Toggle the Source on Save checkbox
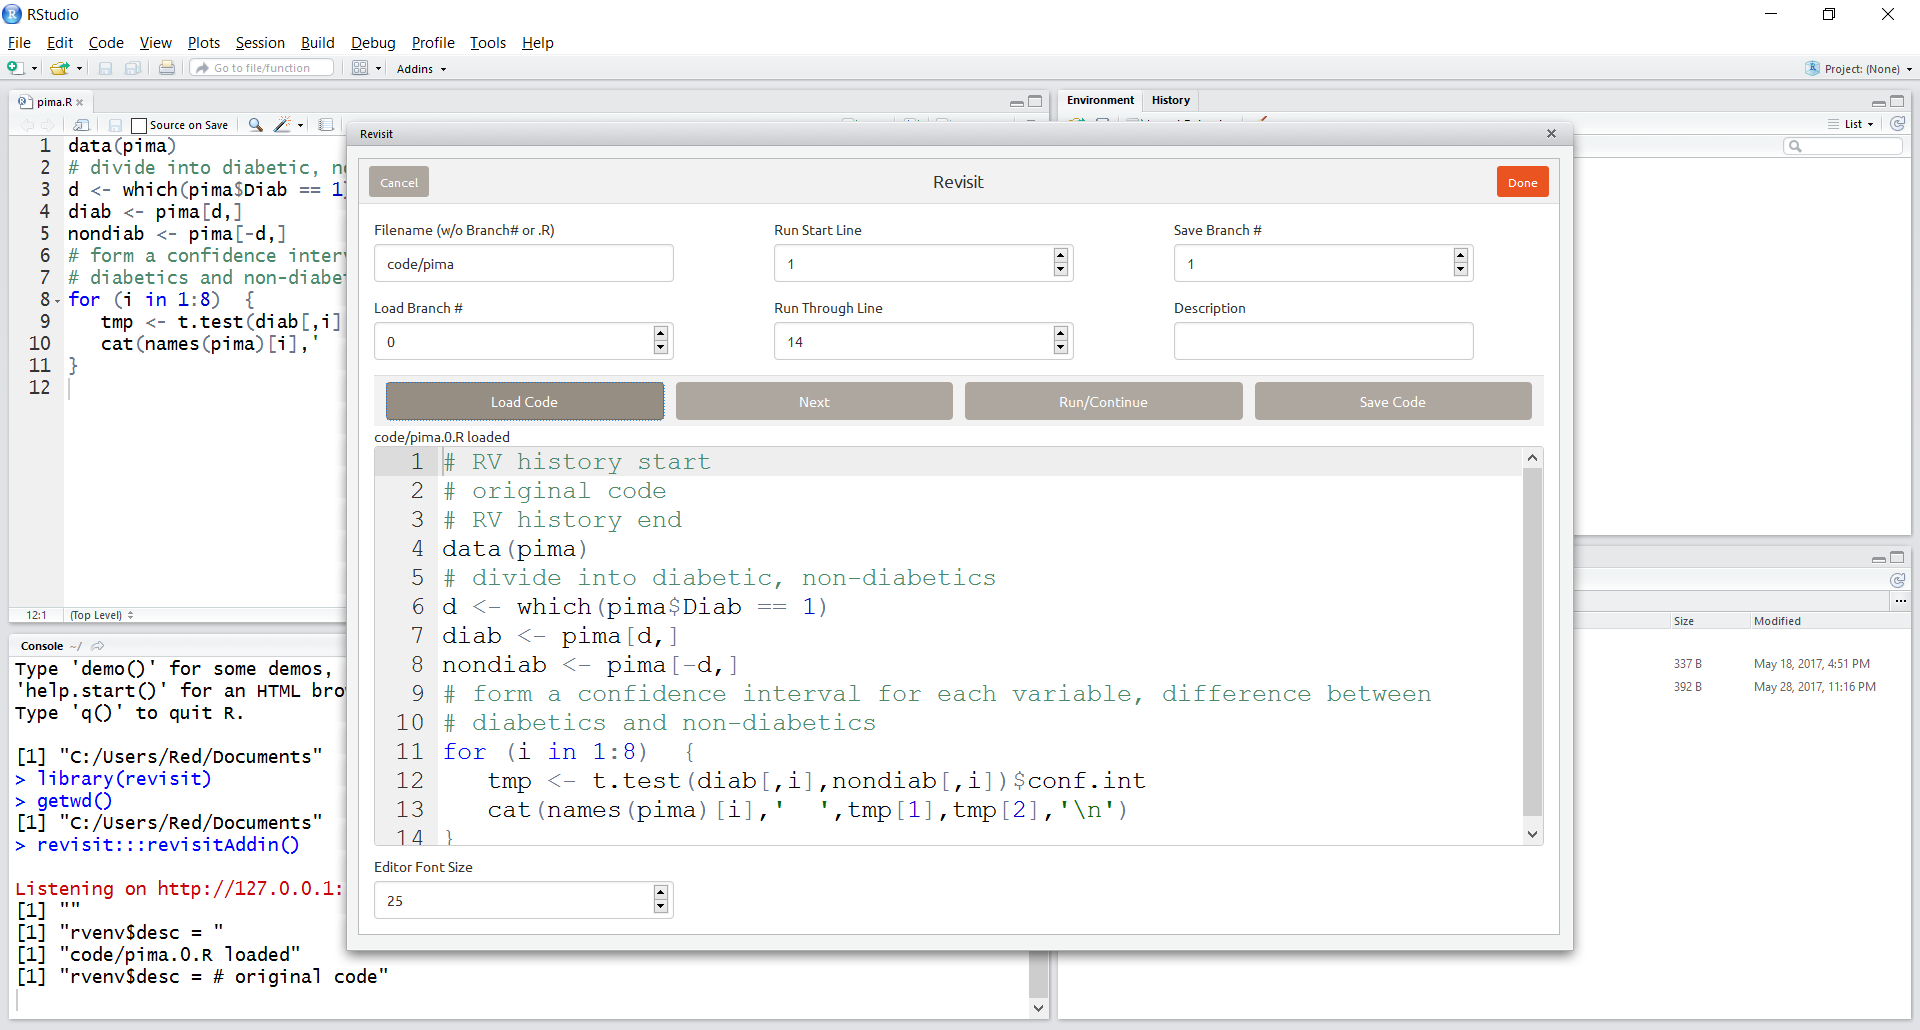Screen dimensions: 1920x1030 pos(140,125)
